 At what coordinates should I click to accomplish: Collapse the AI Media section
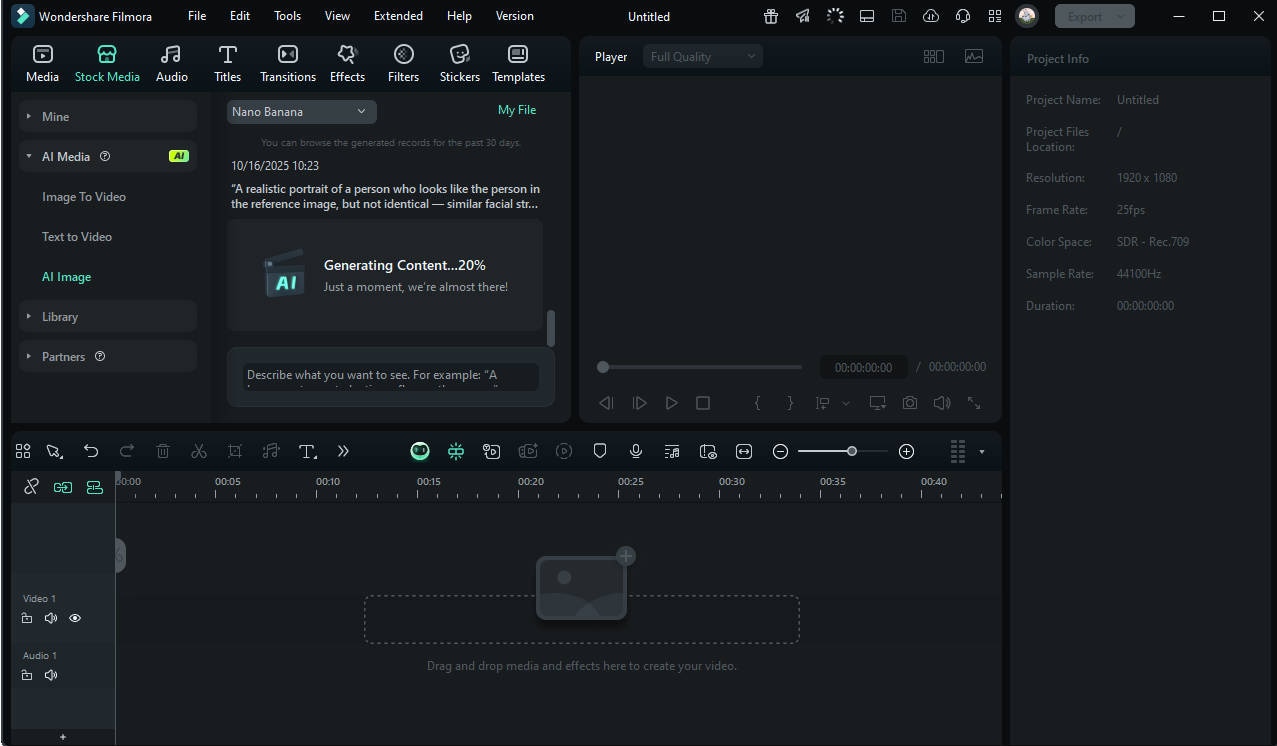click(108, 156)
